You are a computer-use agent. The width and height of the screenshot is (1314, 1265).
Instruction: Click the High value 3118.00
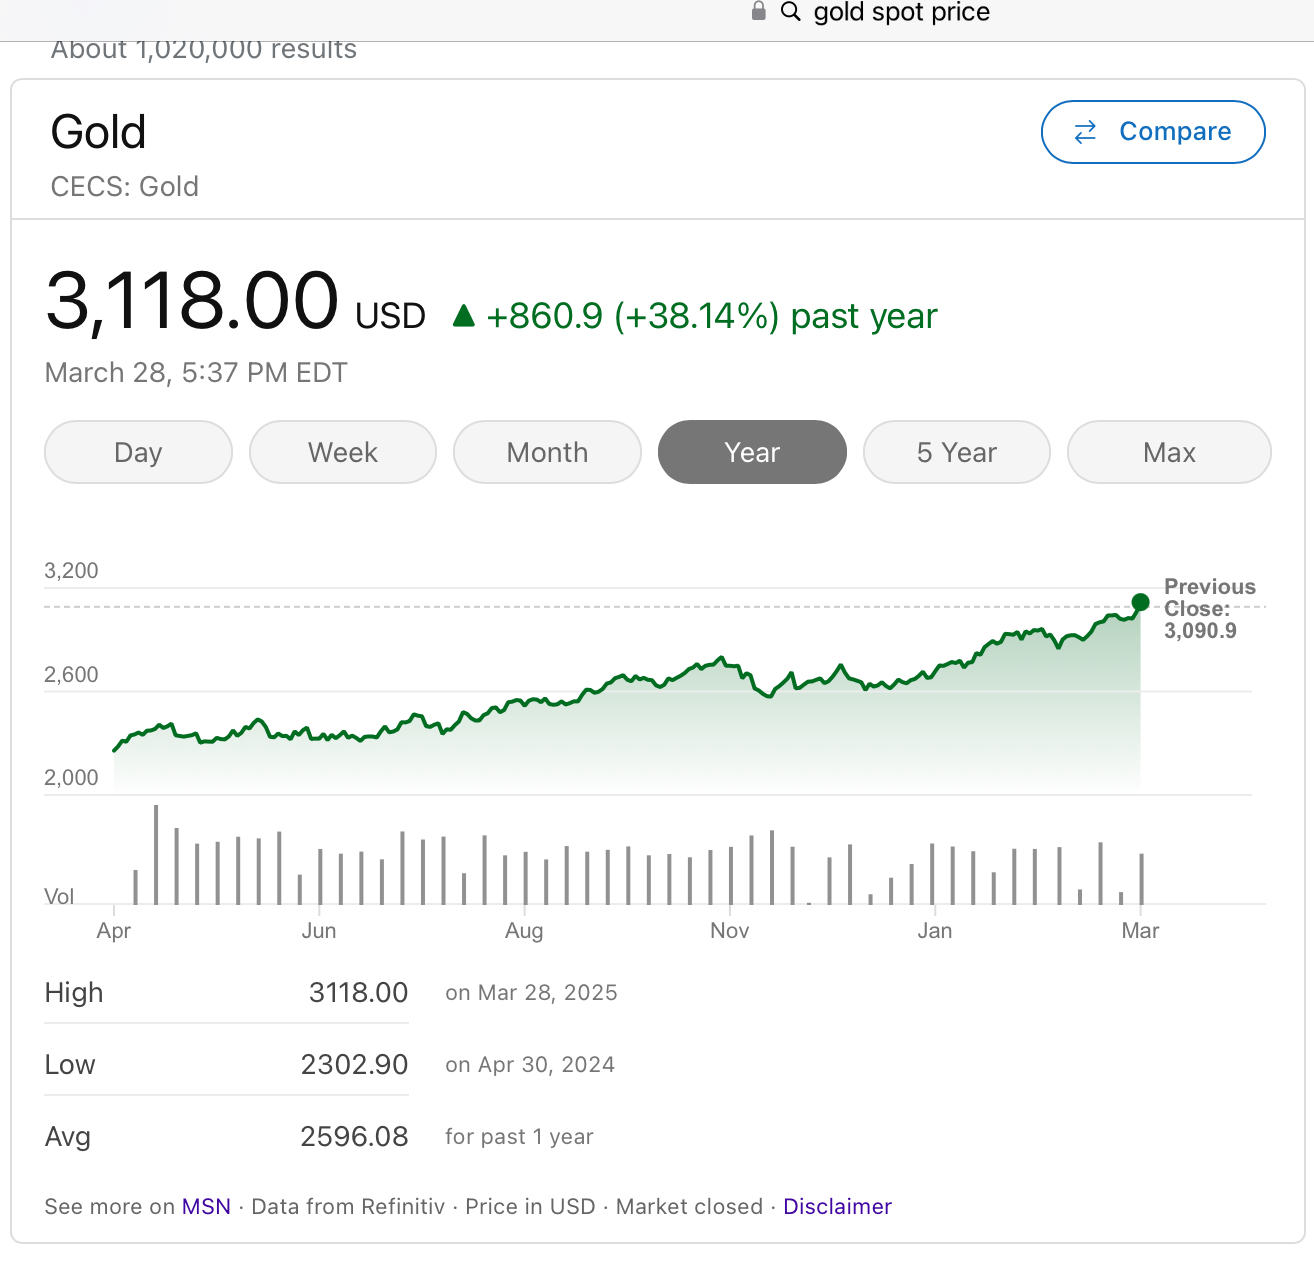(x=358, y=993)
